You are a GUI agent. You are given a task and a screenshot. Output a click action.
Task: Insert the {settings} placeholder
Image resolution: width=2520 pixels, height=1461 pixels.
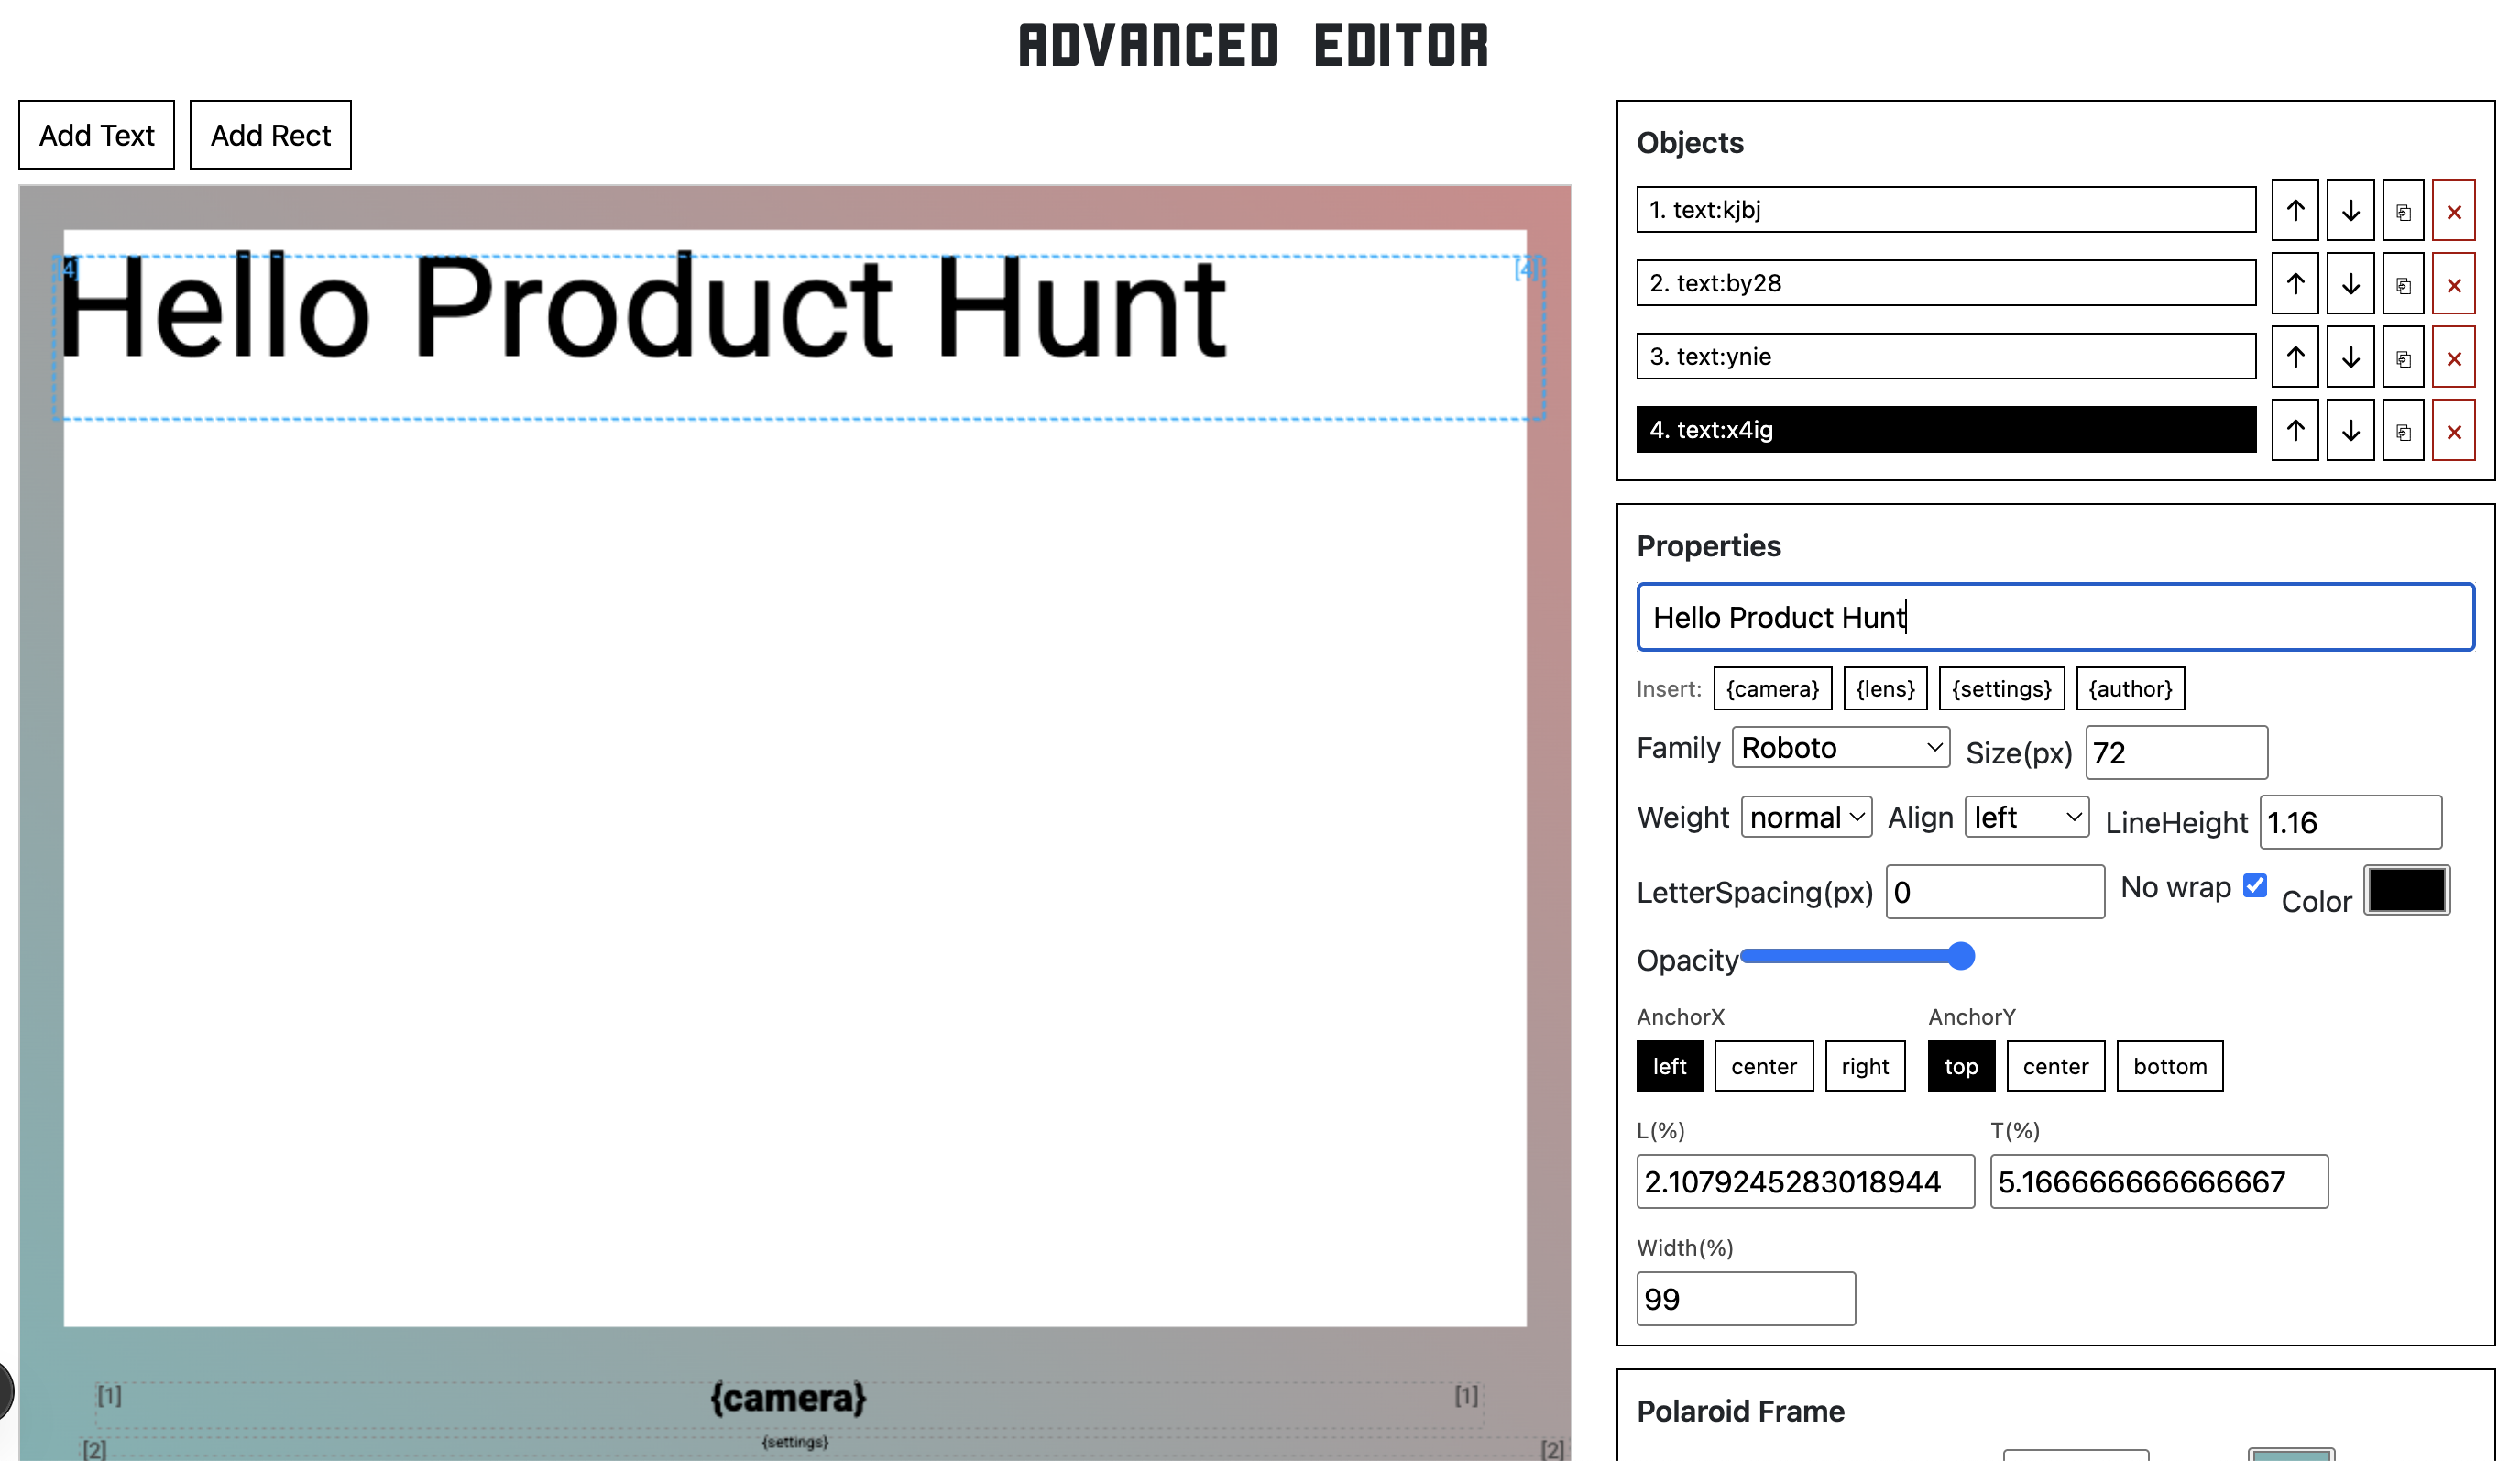pyautogui.click(x=2002, y=689)
